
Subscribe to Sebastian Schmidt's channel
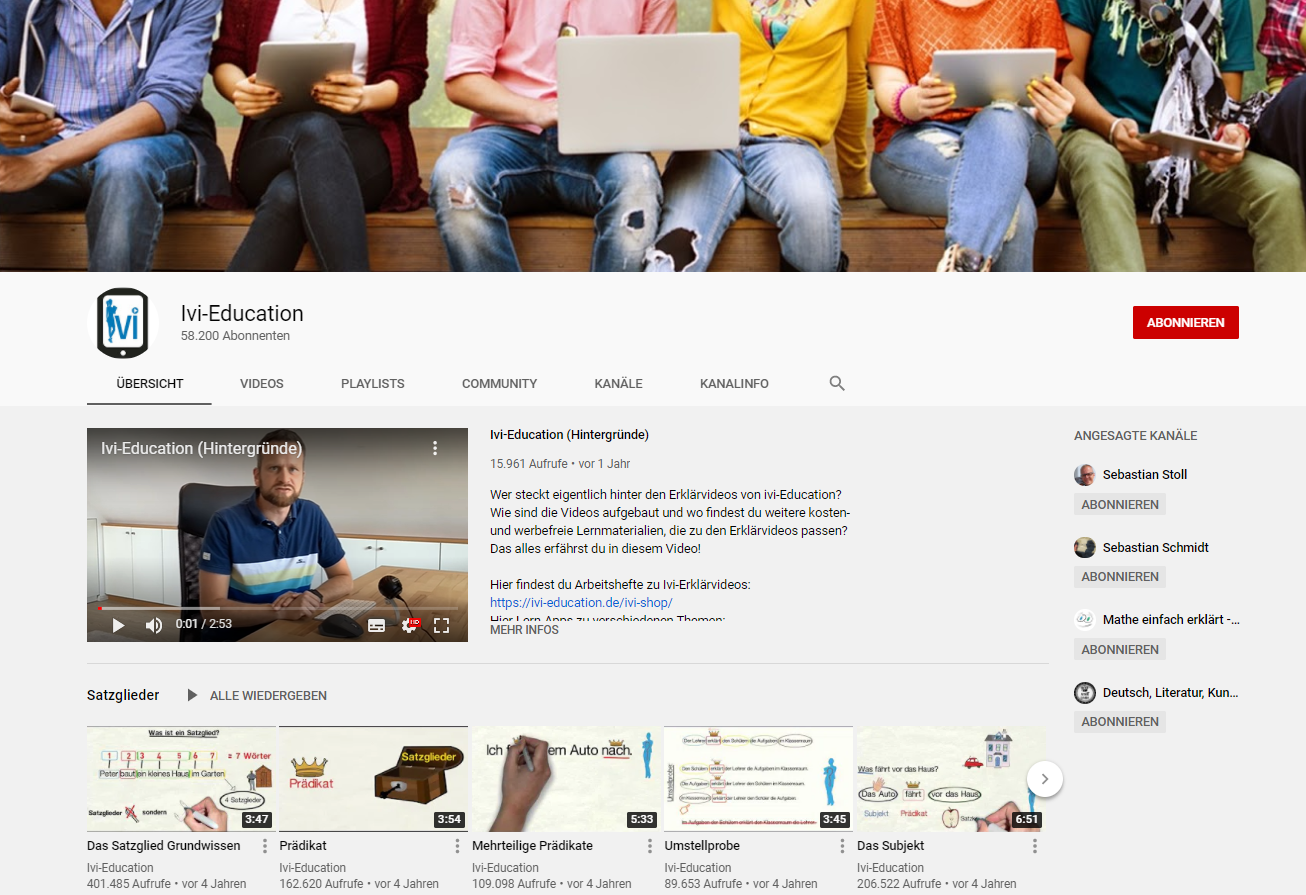[1119, 576]
